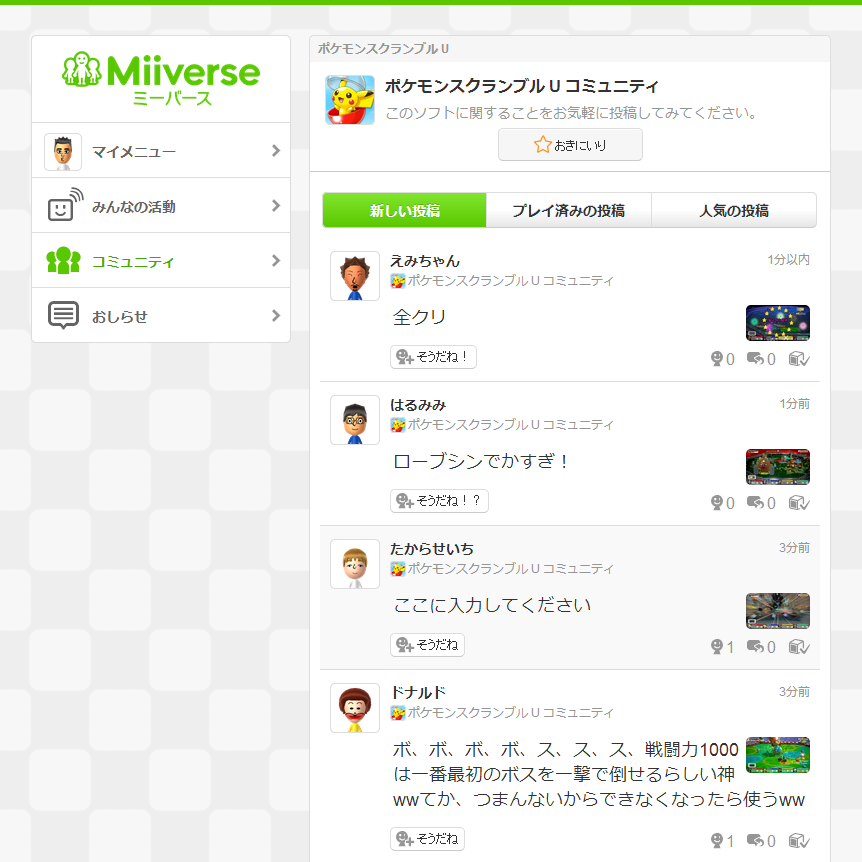862x862 pixels.
Task: Open the コミュニティ sidebar menu item
Action: tap(161, 262)
